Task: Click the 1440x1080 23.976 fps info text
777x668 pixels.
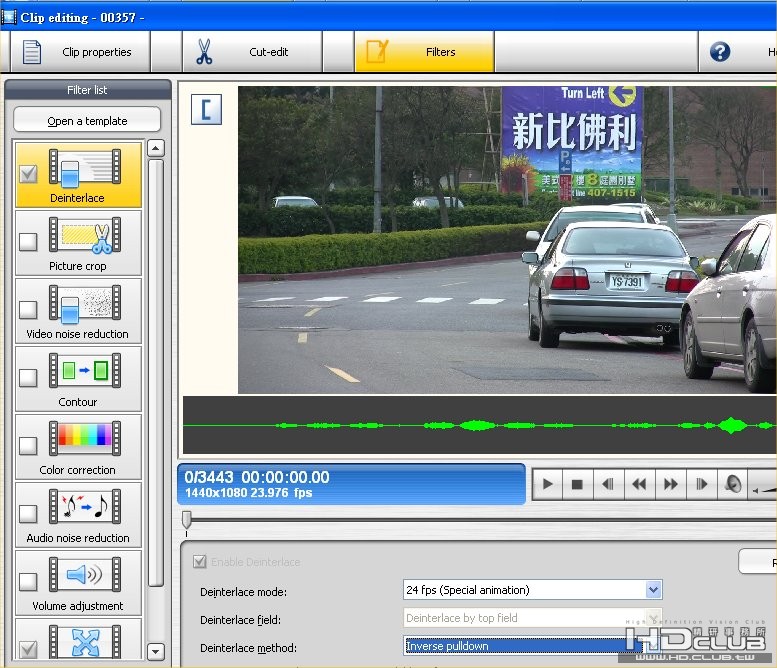Action: (249, 493)
